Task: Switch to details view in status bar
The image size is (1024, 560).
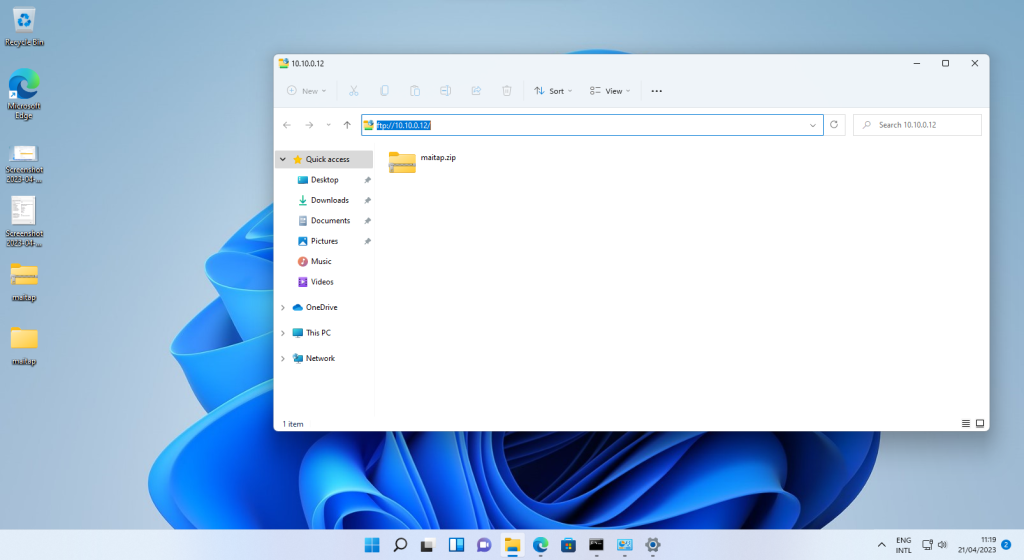Action: [x=966, y=424]
